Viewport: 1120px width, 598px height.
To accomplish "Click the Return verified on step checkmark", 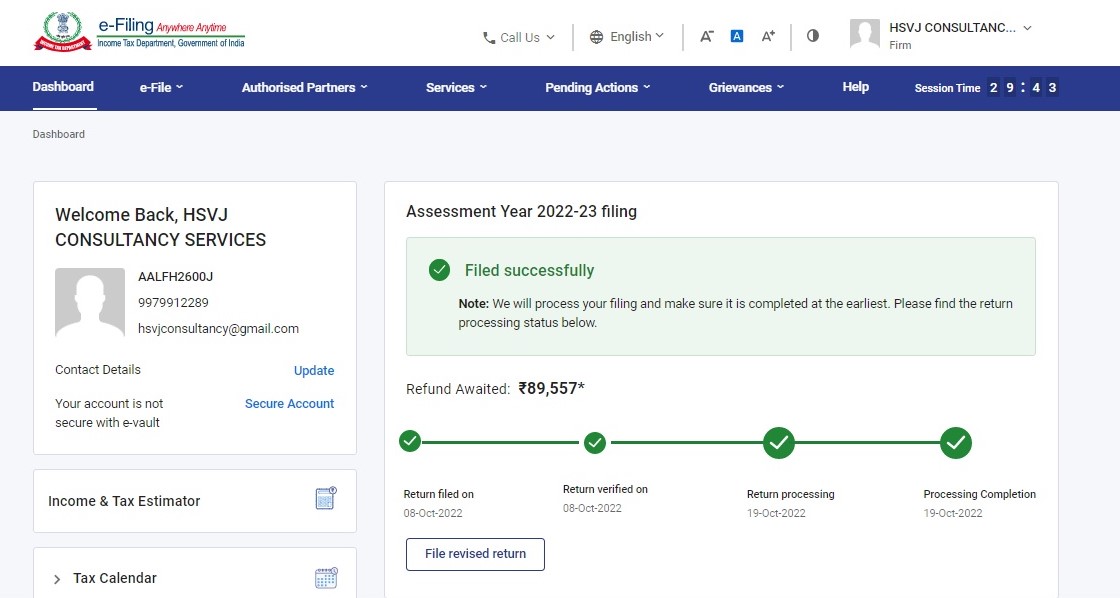I will pyautogui.click(x=595, y=443).
